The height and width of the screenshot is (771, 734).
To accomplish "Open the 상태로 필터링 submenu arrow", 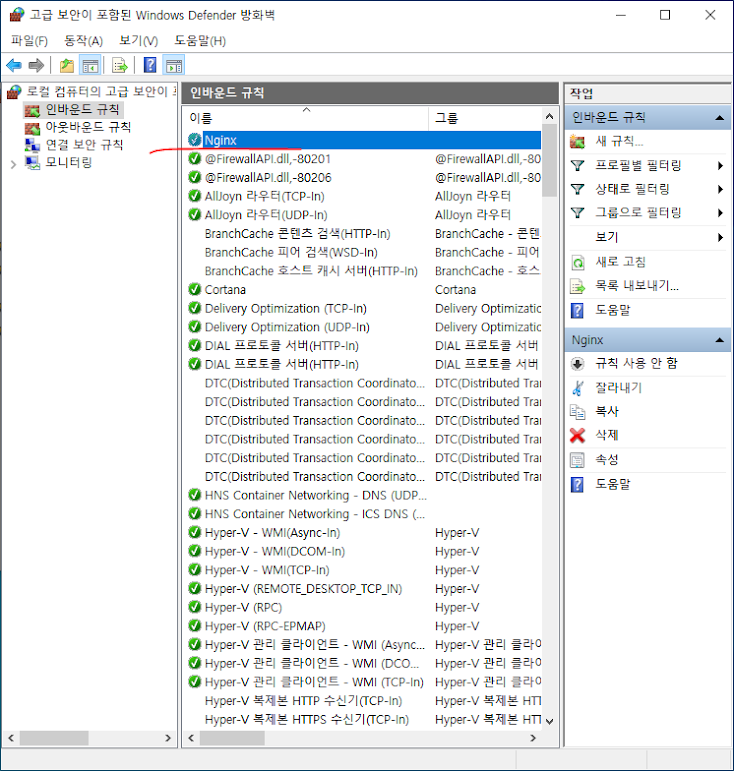I will pyautogui.click(x=720, y=189).
